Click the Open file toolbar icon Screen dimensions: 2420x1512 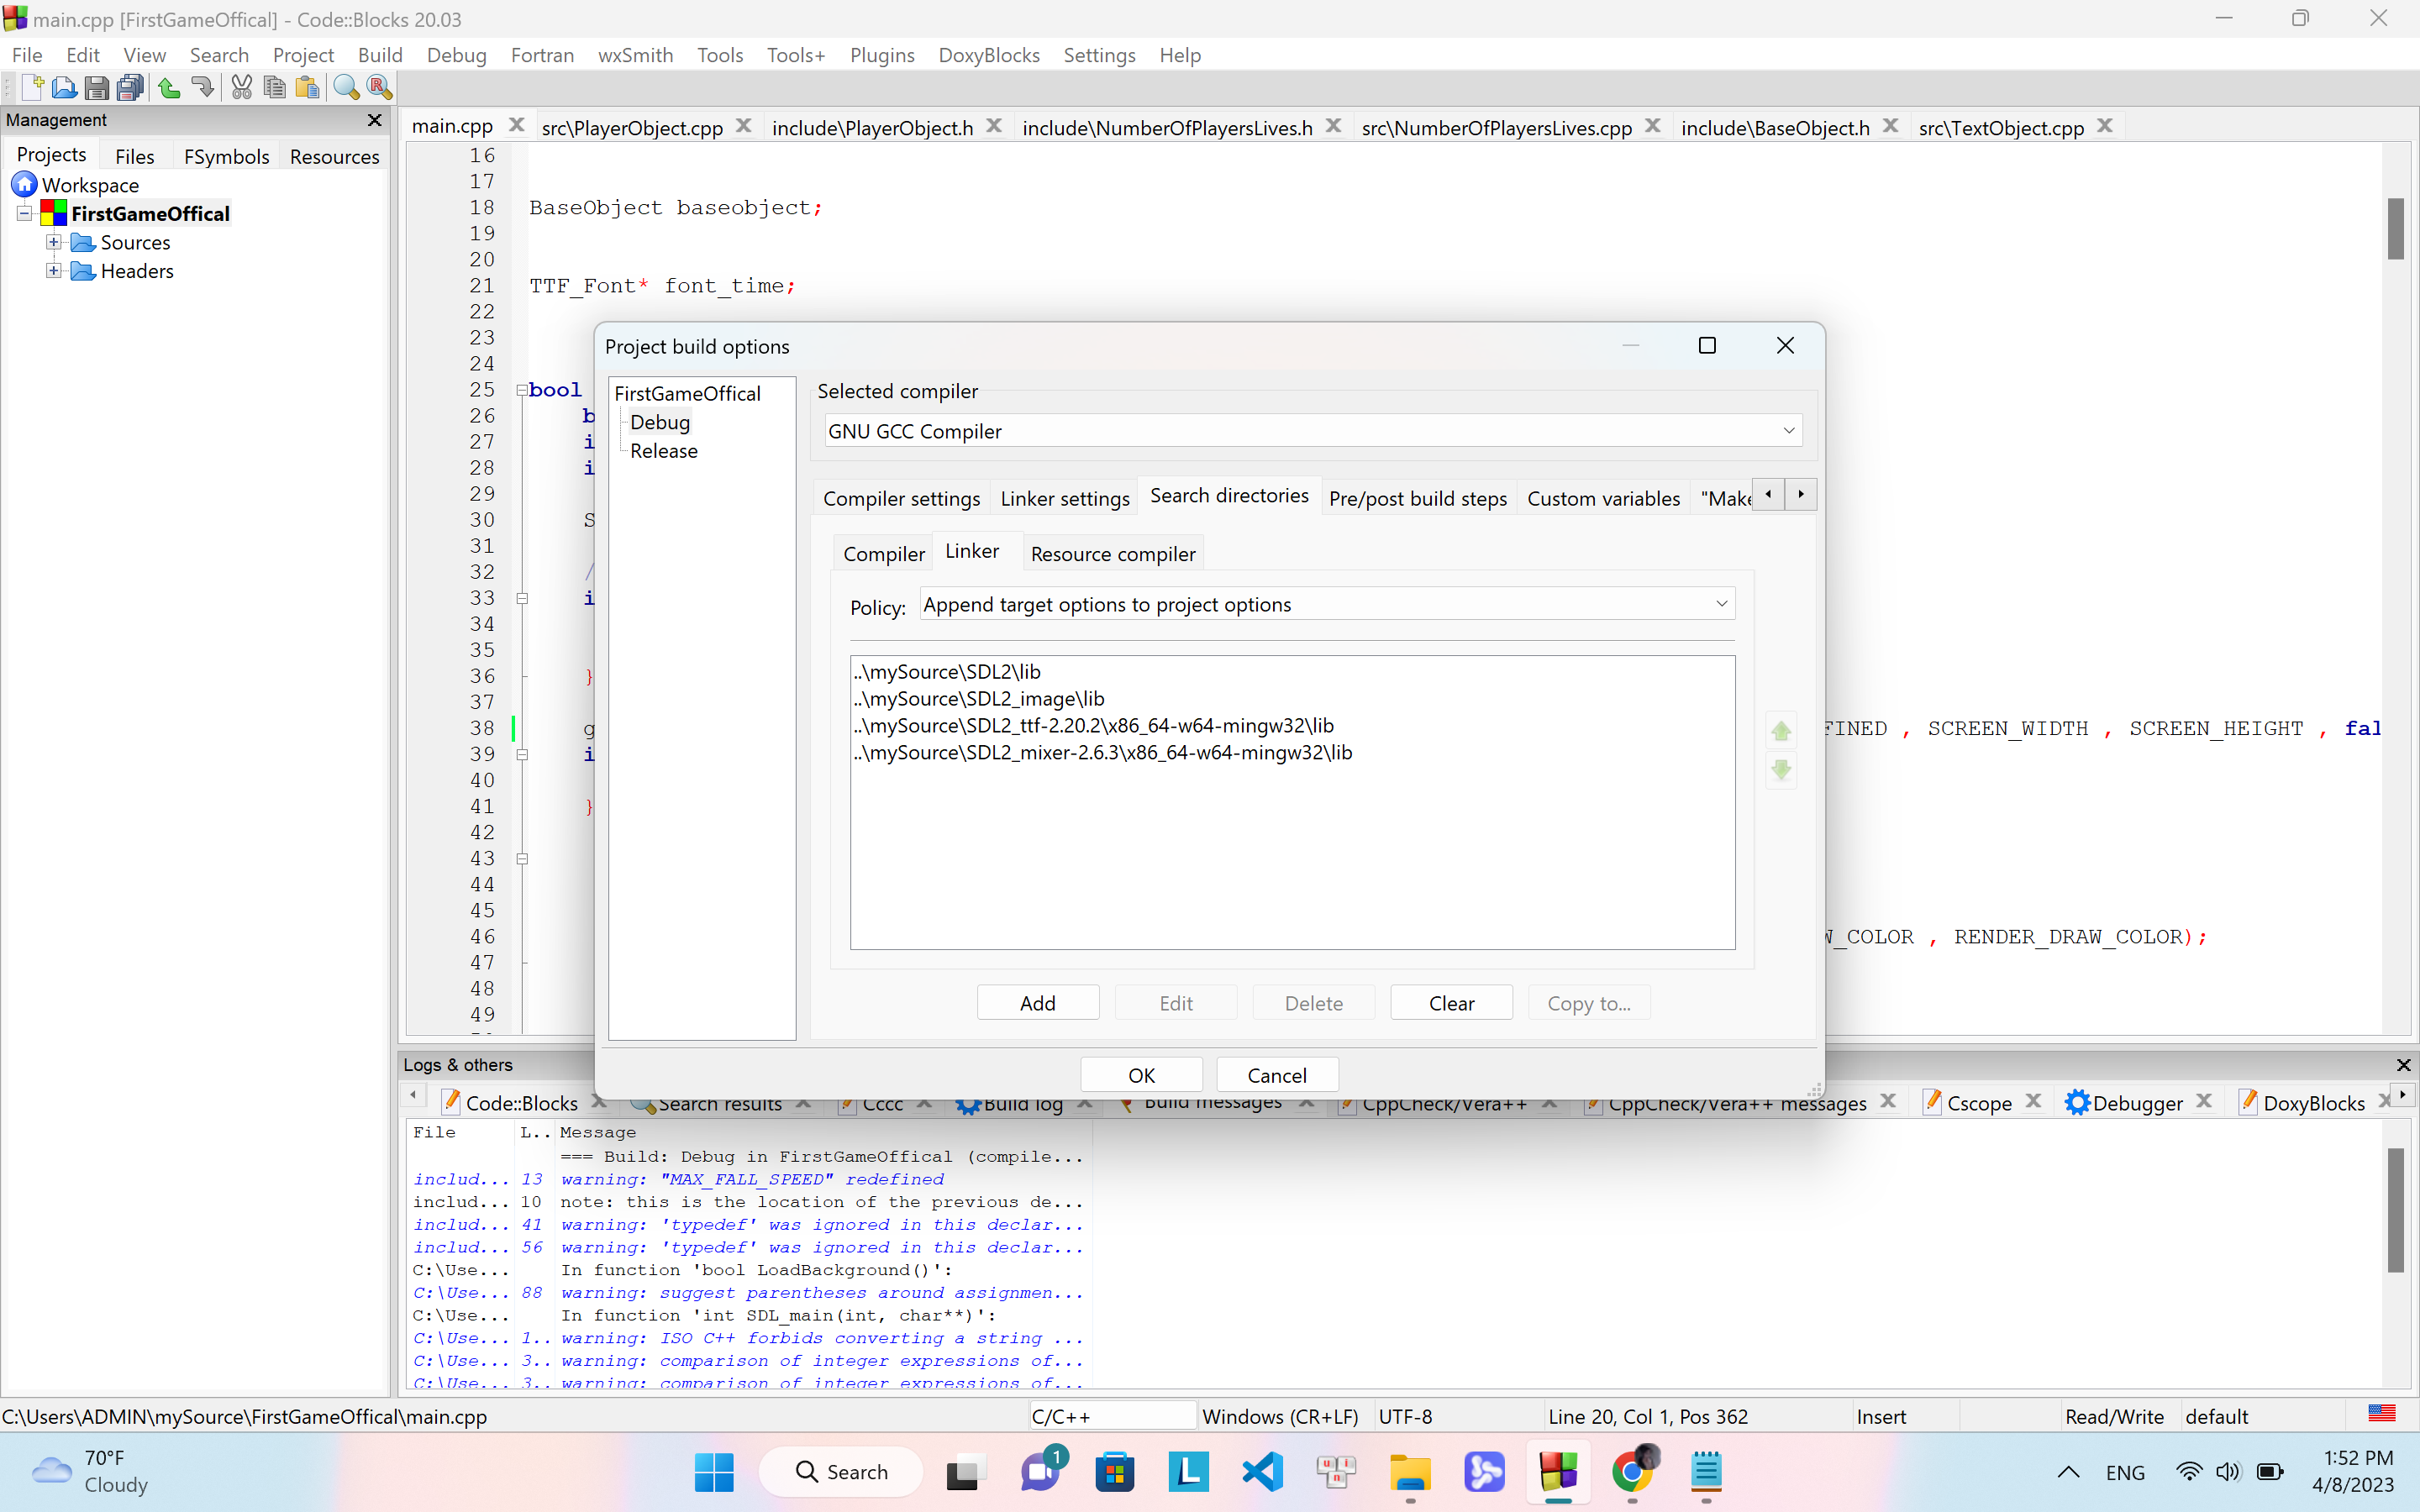pyautogui.click(x=64, y=88)
